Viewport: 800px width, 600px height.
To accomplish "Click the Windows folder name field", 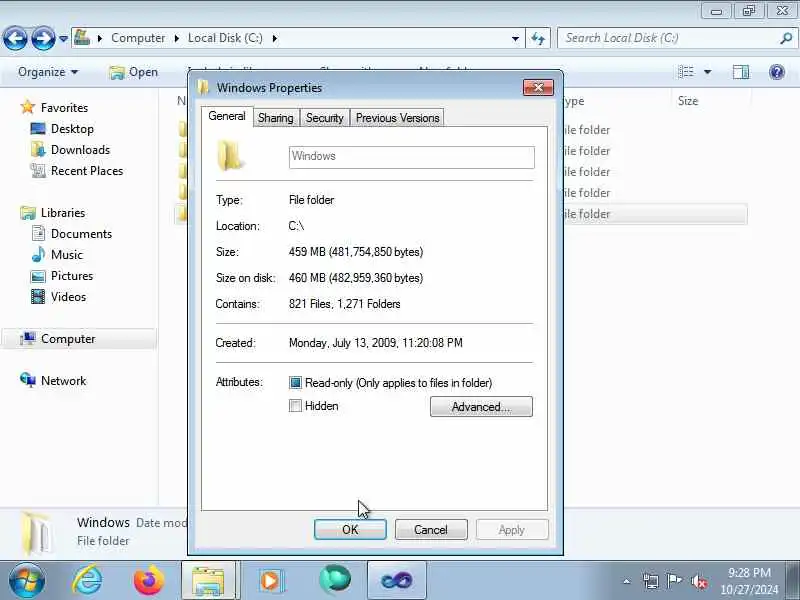I will coord(412,157).
